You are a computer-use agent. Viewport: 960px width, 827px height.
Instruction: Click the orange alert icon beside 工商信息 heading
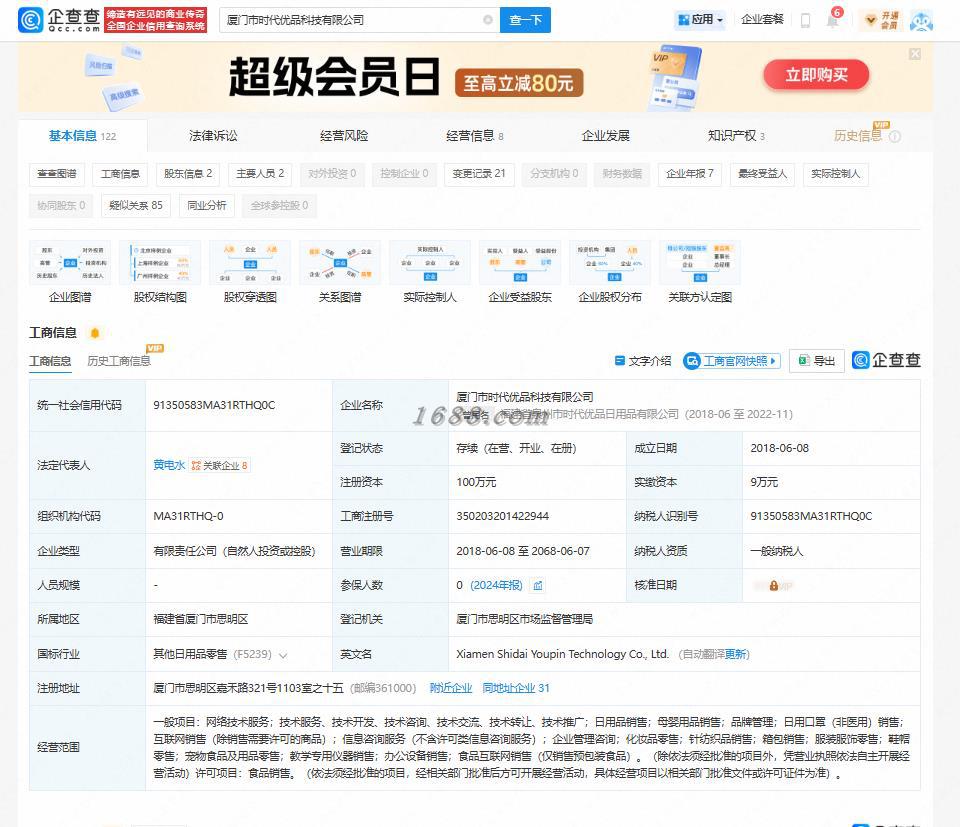click(95, 333)
